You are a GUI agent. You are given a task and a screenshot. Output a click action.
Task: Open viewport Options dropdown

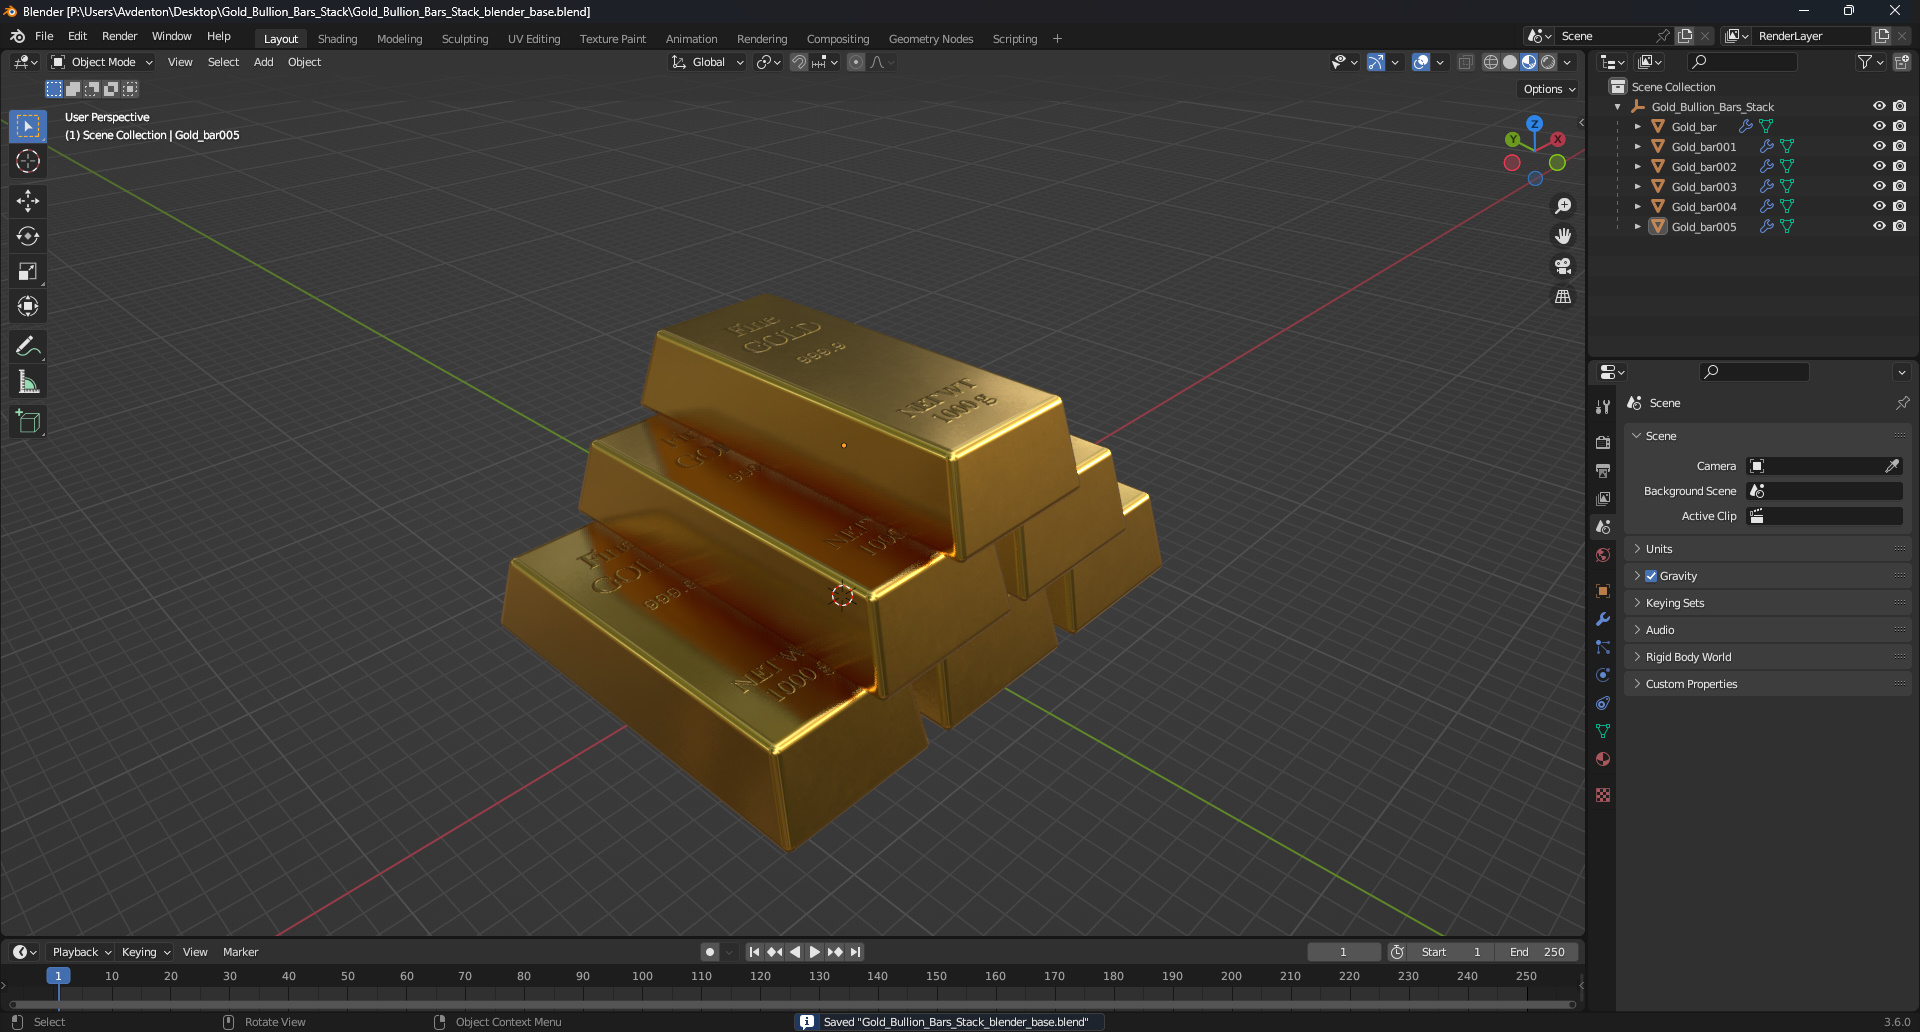[1549, 89]
